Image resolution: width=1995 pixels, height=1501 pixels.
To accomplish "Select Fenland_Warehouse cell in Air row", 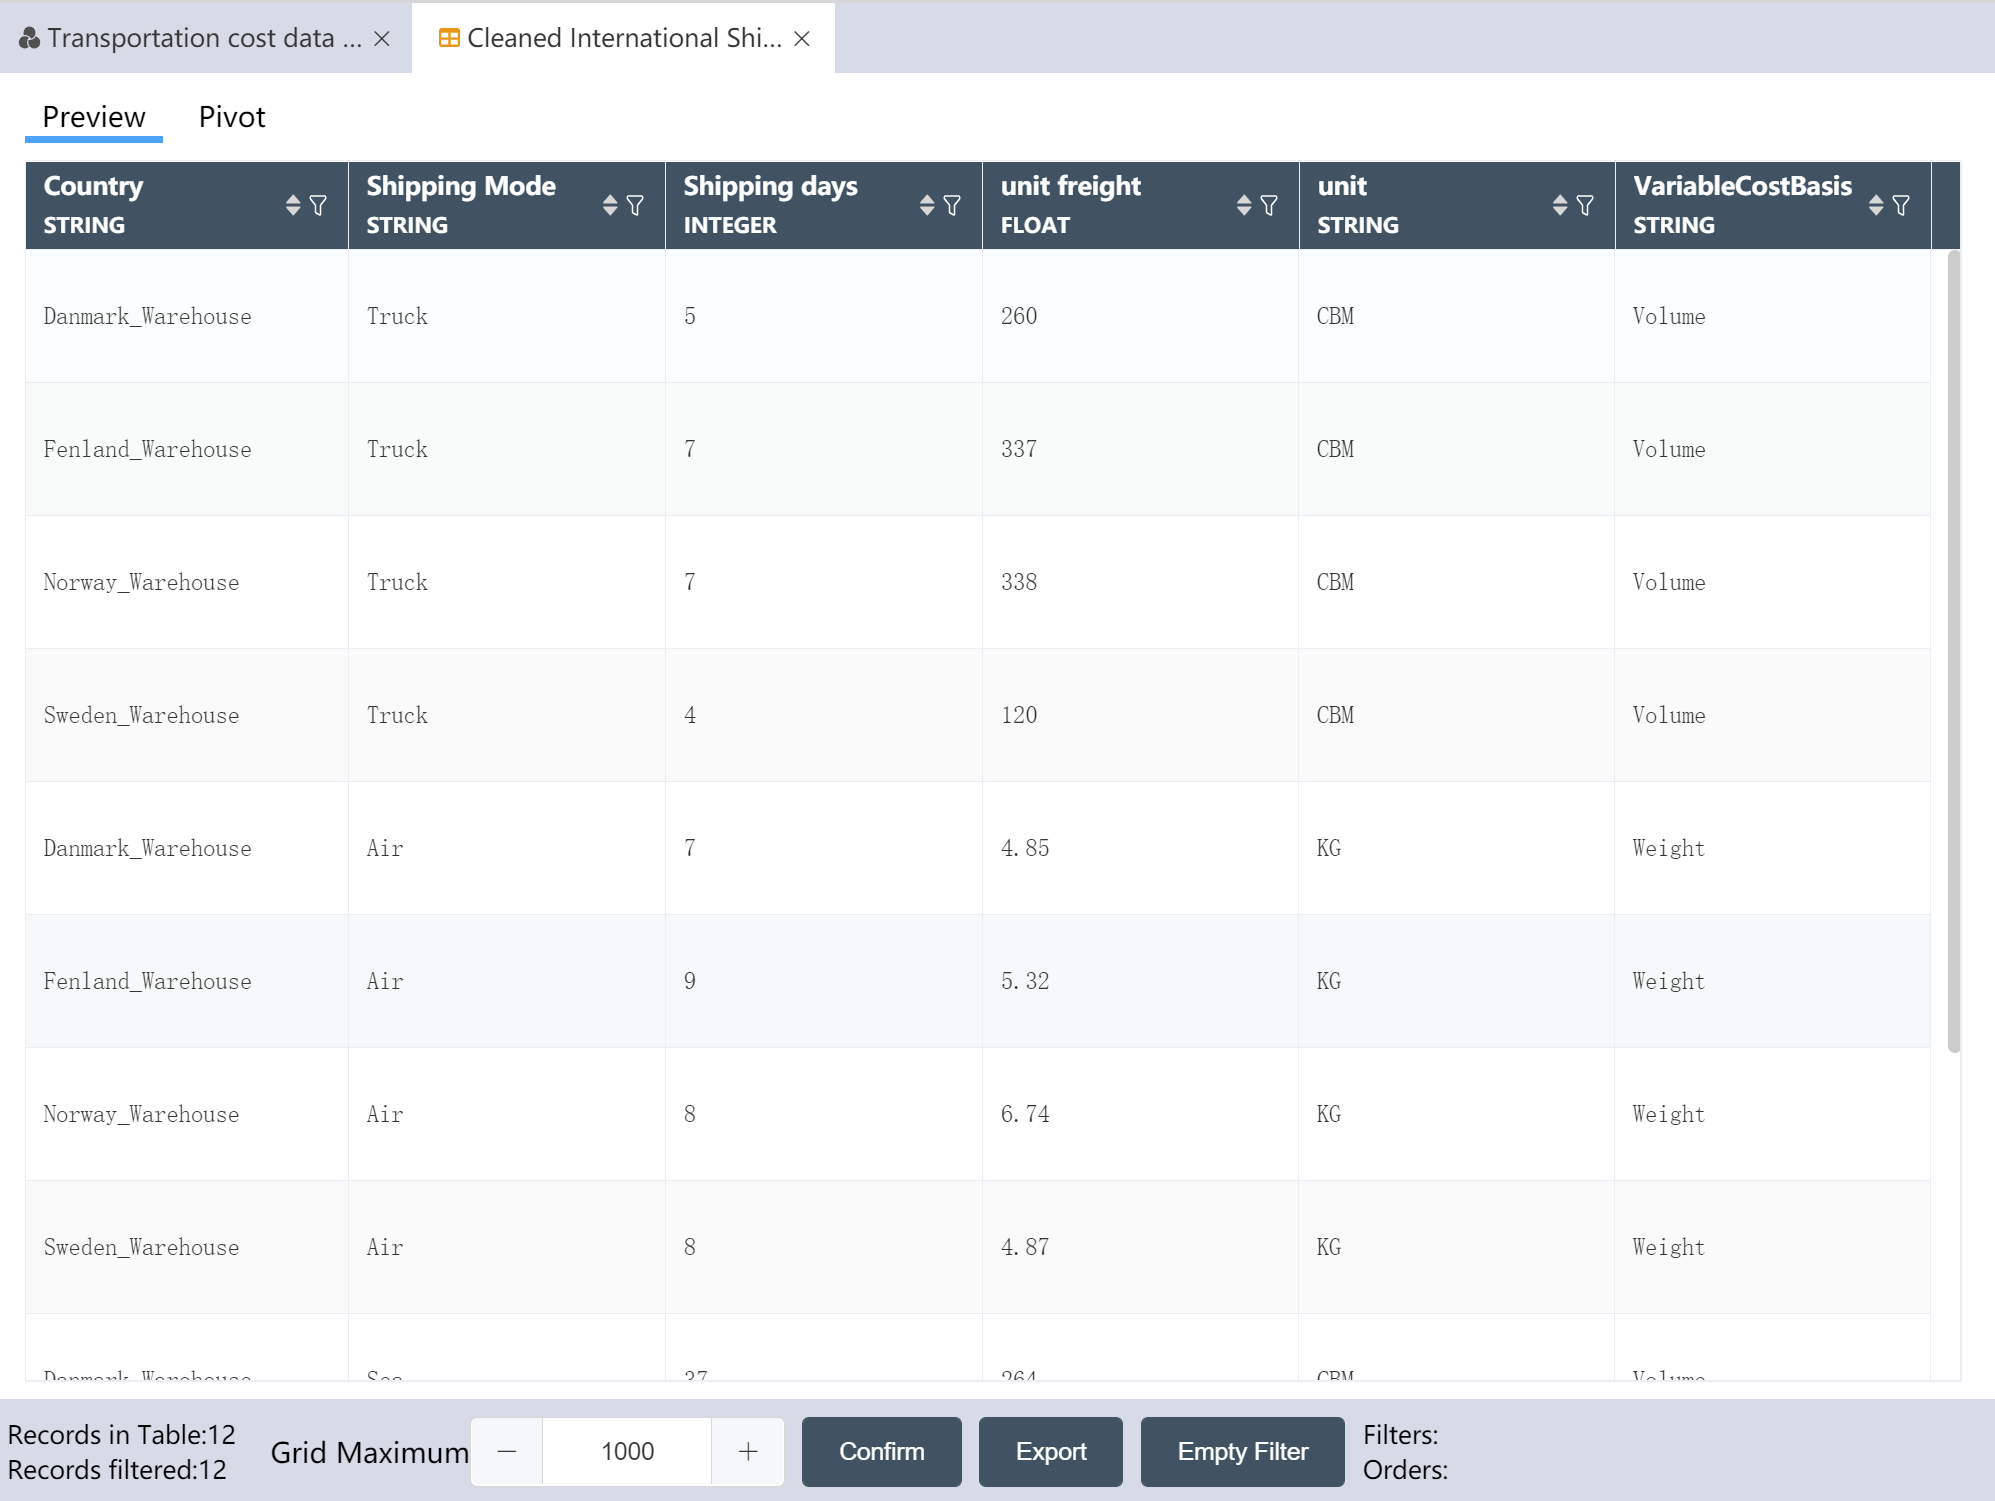I will (187, 981).
